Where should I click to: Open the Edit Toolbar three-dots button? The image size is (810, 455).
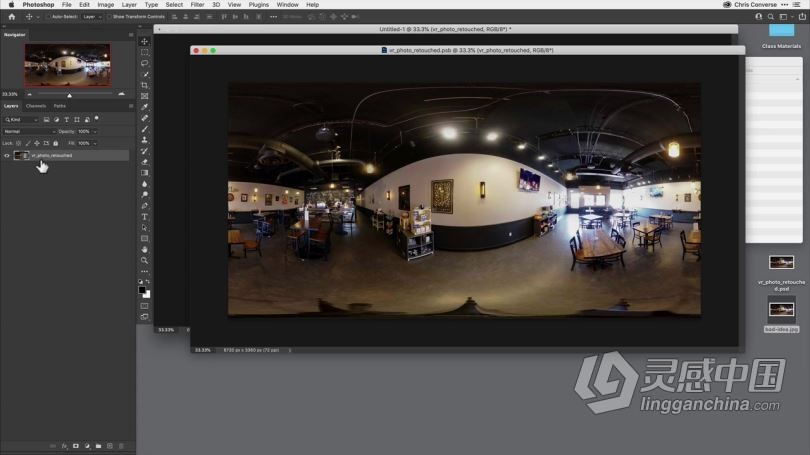pyautogui.click(x=145, y=272)
